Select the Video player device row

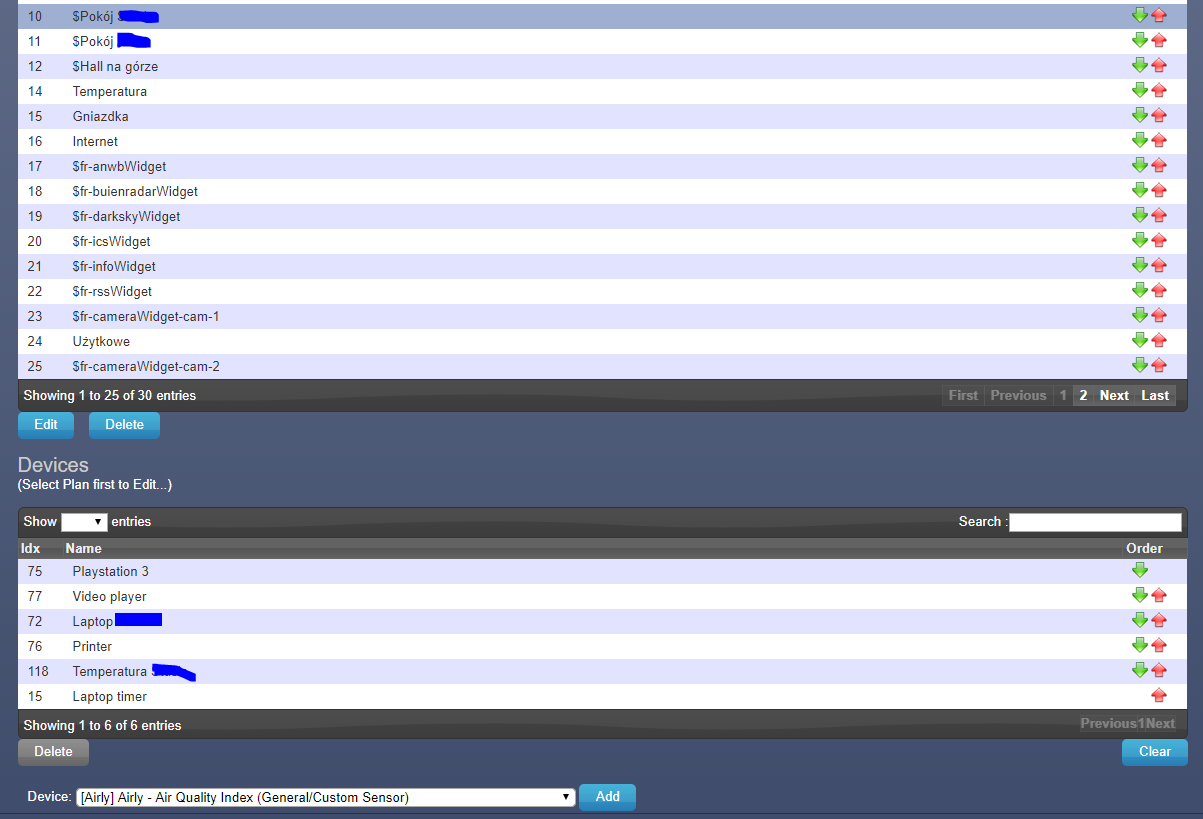click(602, 596)
